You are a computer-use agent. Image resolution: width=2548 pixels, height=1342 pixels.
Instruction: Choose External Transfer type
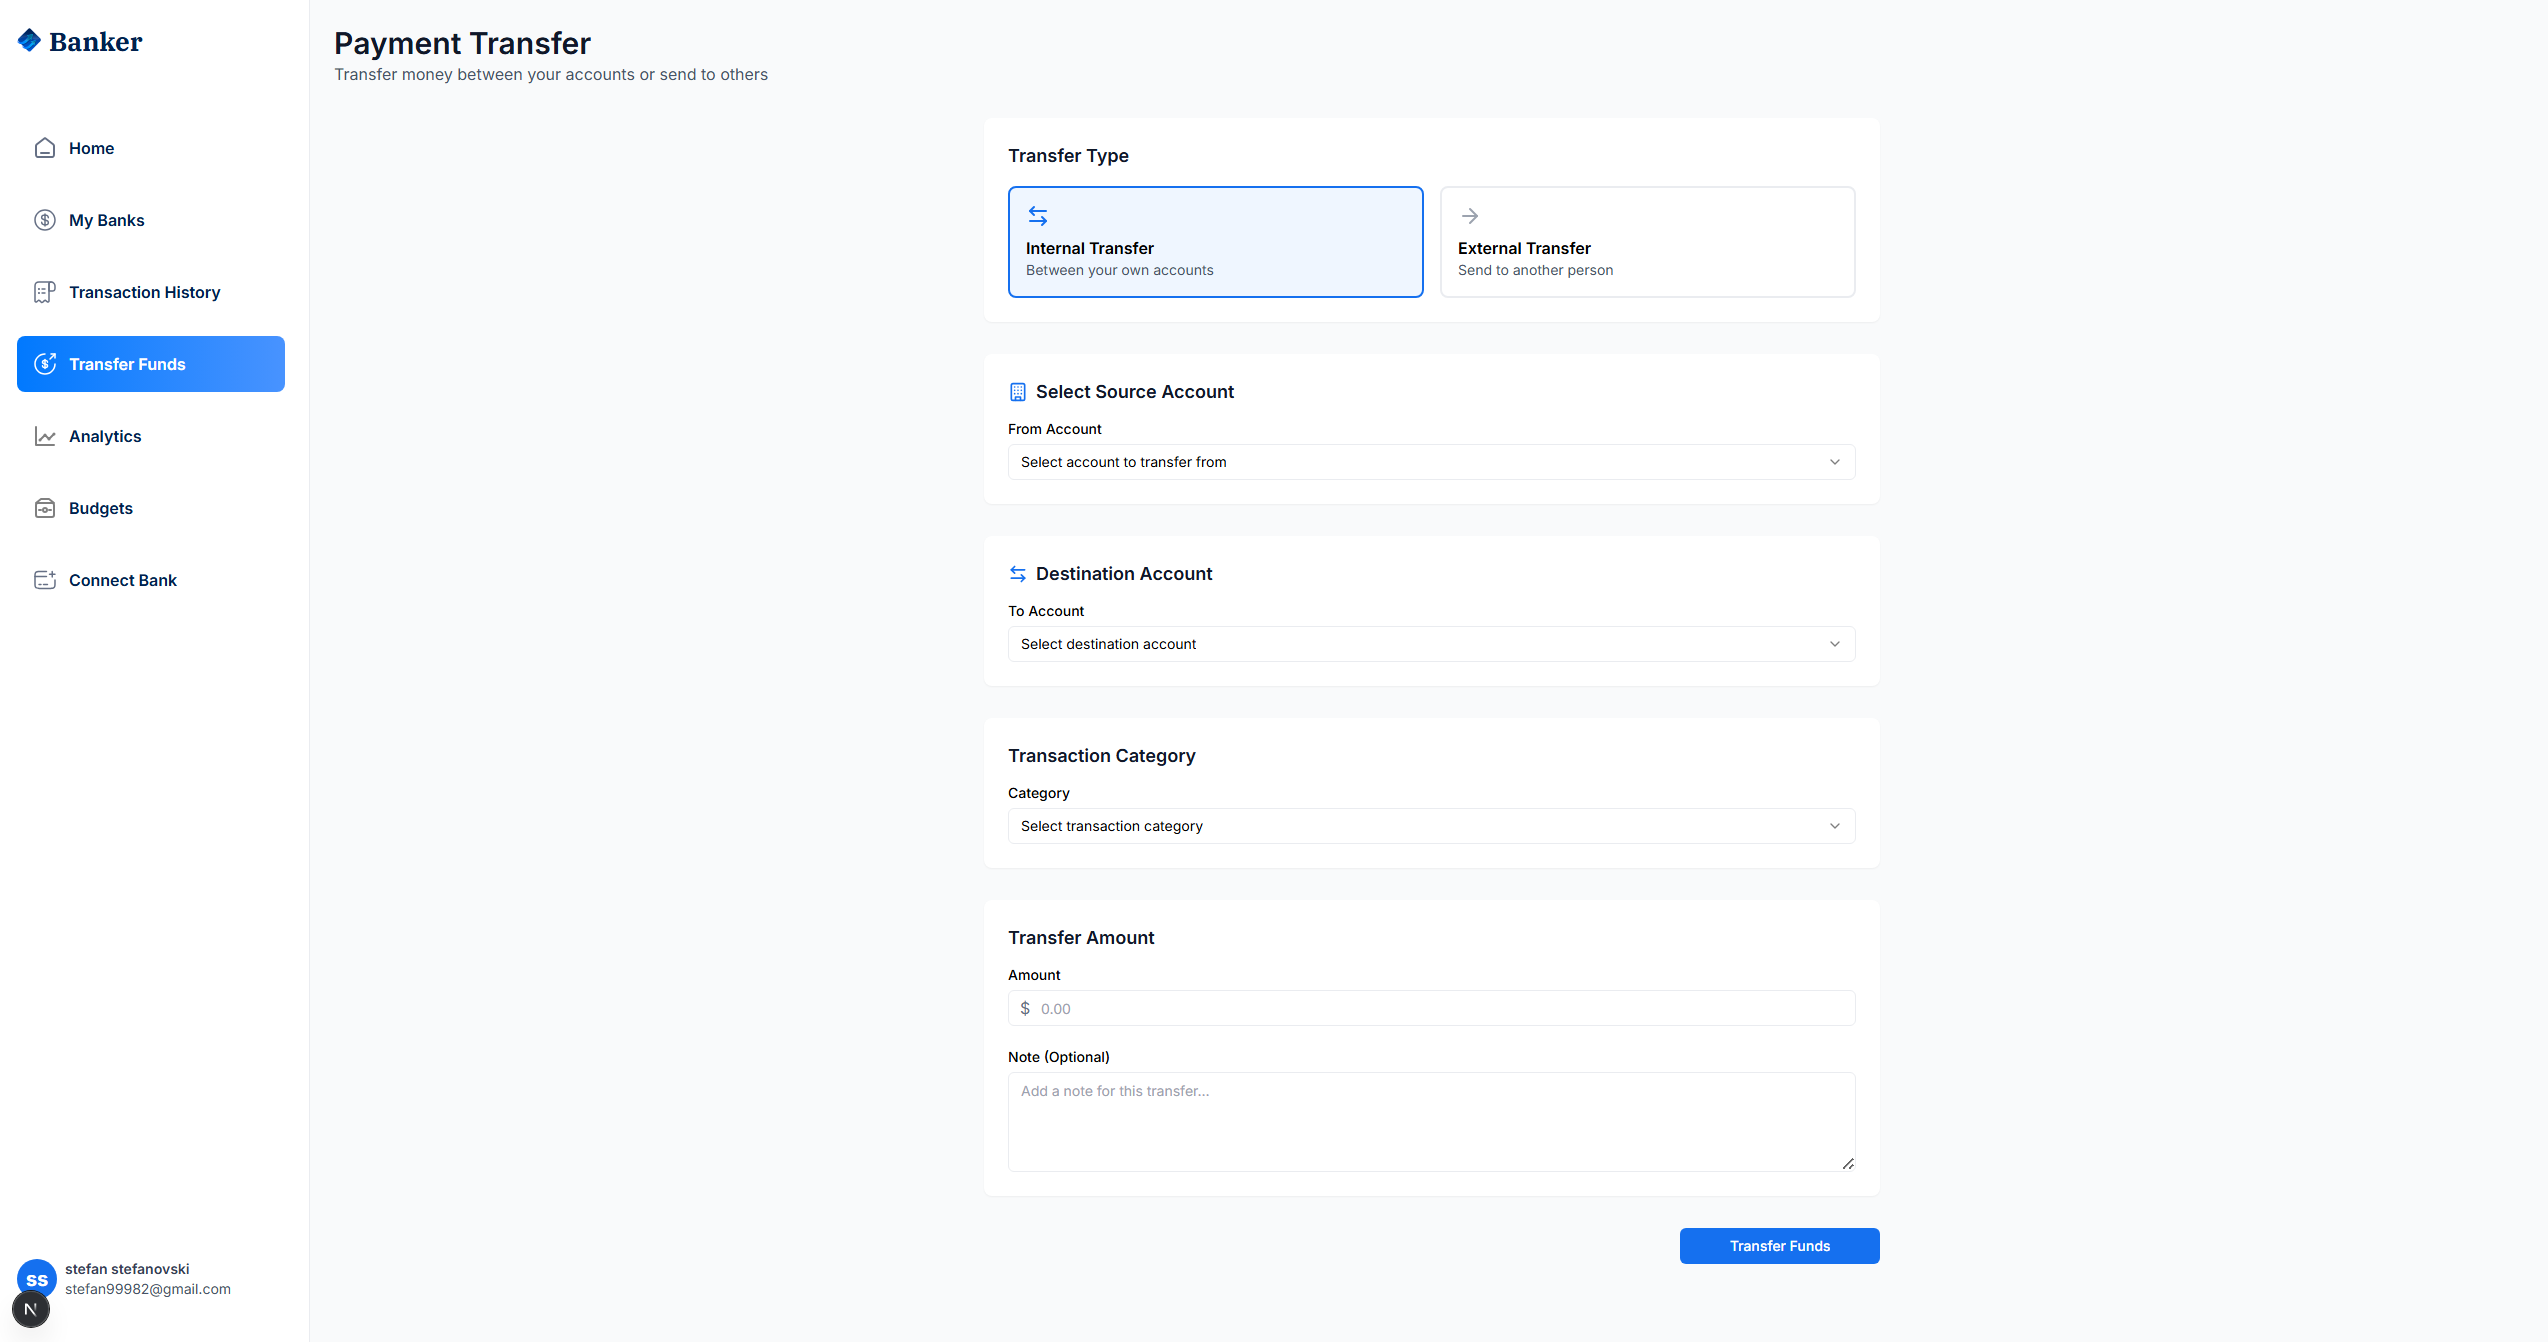point(1647,242)
